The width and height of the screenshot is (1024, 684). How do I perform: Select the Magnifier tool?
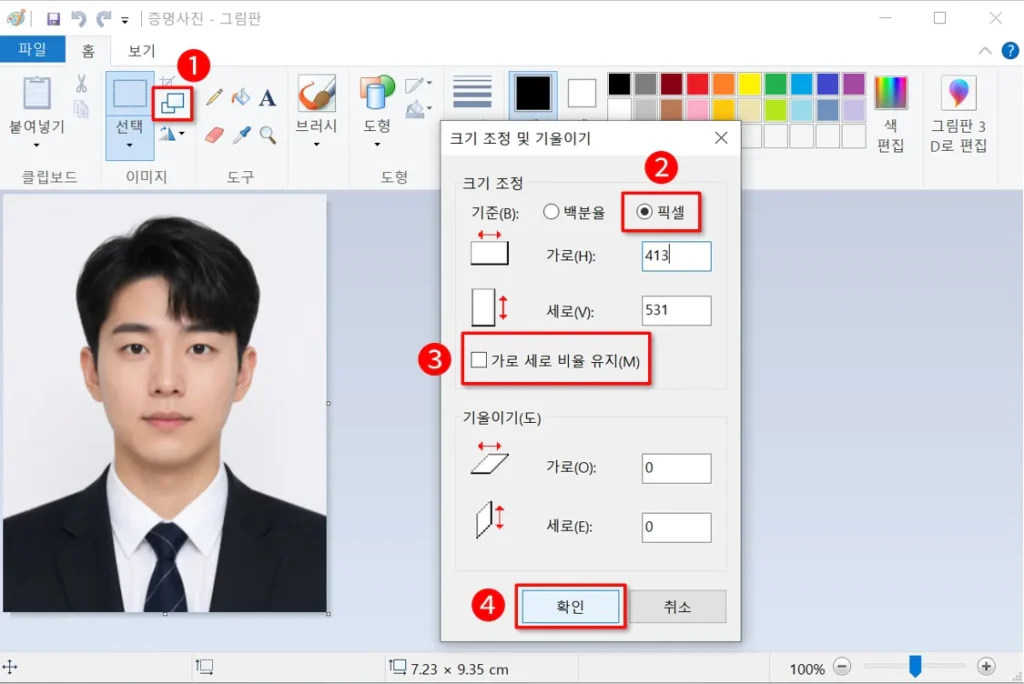coord(268,135)
